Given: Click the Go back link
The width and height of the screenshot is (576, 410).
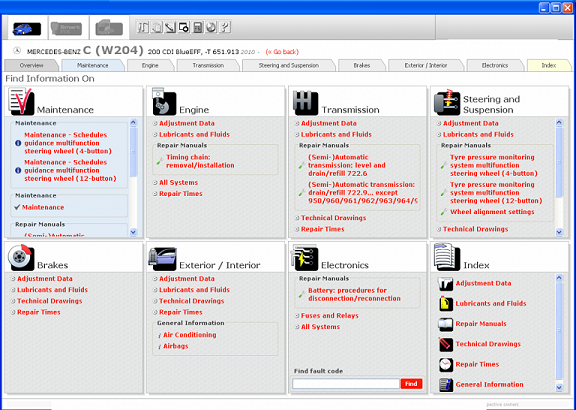Looking at the screenshot, I should [282, 52].
